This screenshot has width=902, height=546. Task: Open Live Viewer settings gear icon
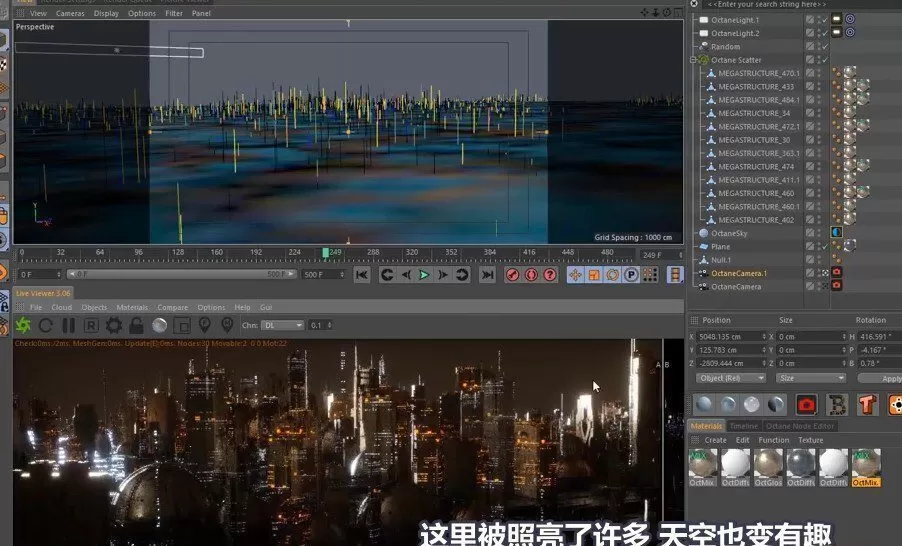[x=113, y=326]
